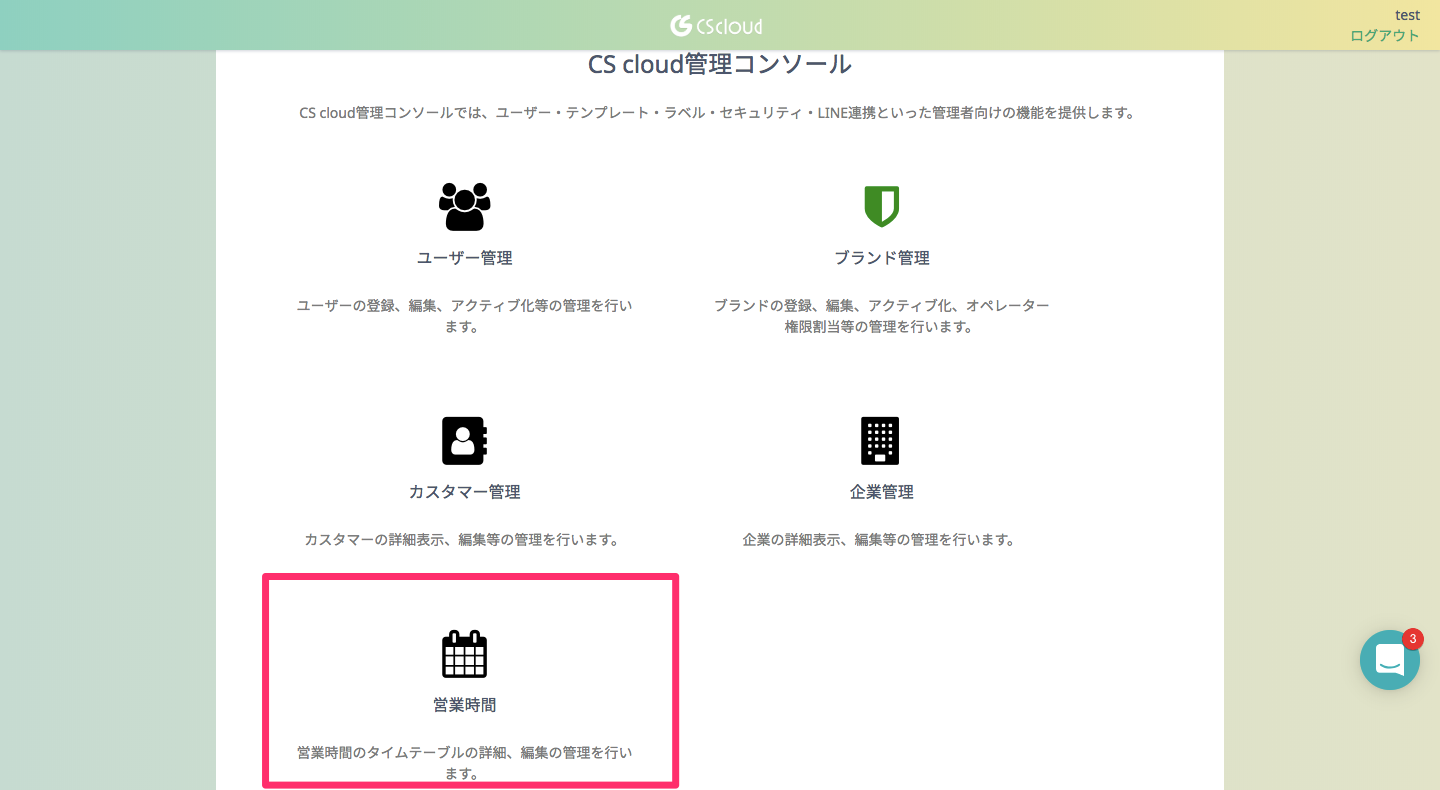Open the green shield brand management icon
The width and height of the screenshot is (1440, 790).
tap(881, 206)
